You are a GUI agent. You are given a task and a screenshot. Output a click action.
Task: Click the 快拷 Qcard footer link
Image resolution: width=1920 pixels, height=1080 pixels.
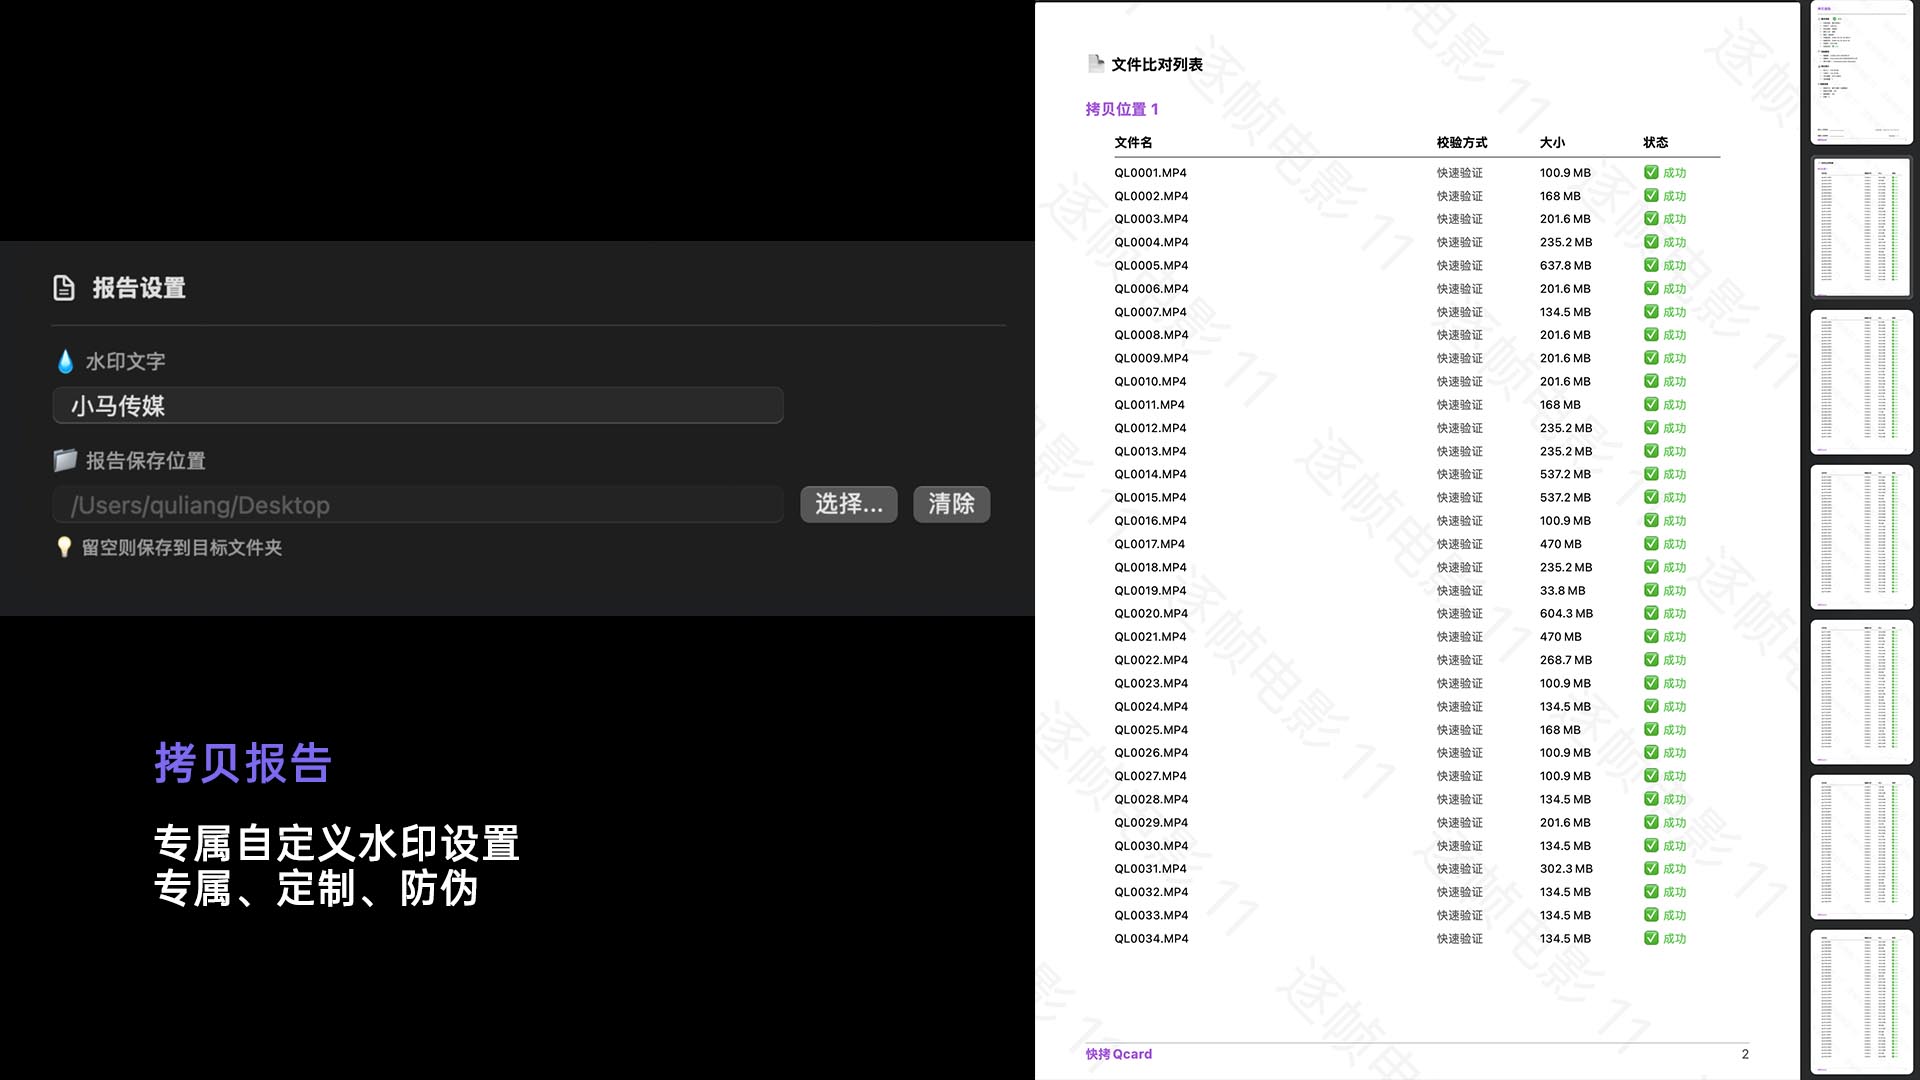(x=1119, y=1054)
